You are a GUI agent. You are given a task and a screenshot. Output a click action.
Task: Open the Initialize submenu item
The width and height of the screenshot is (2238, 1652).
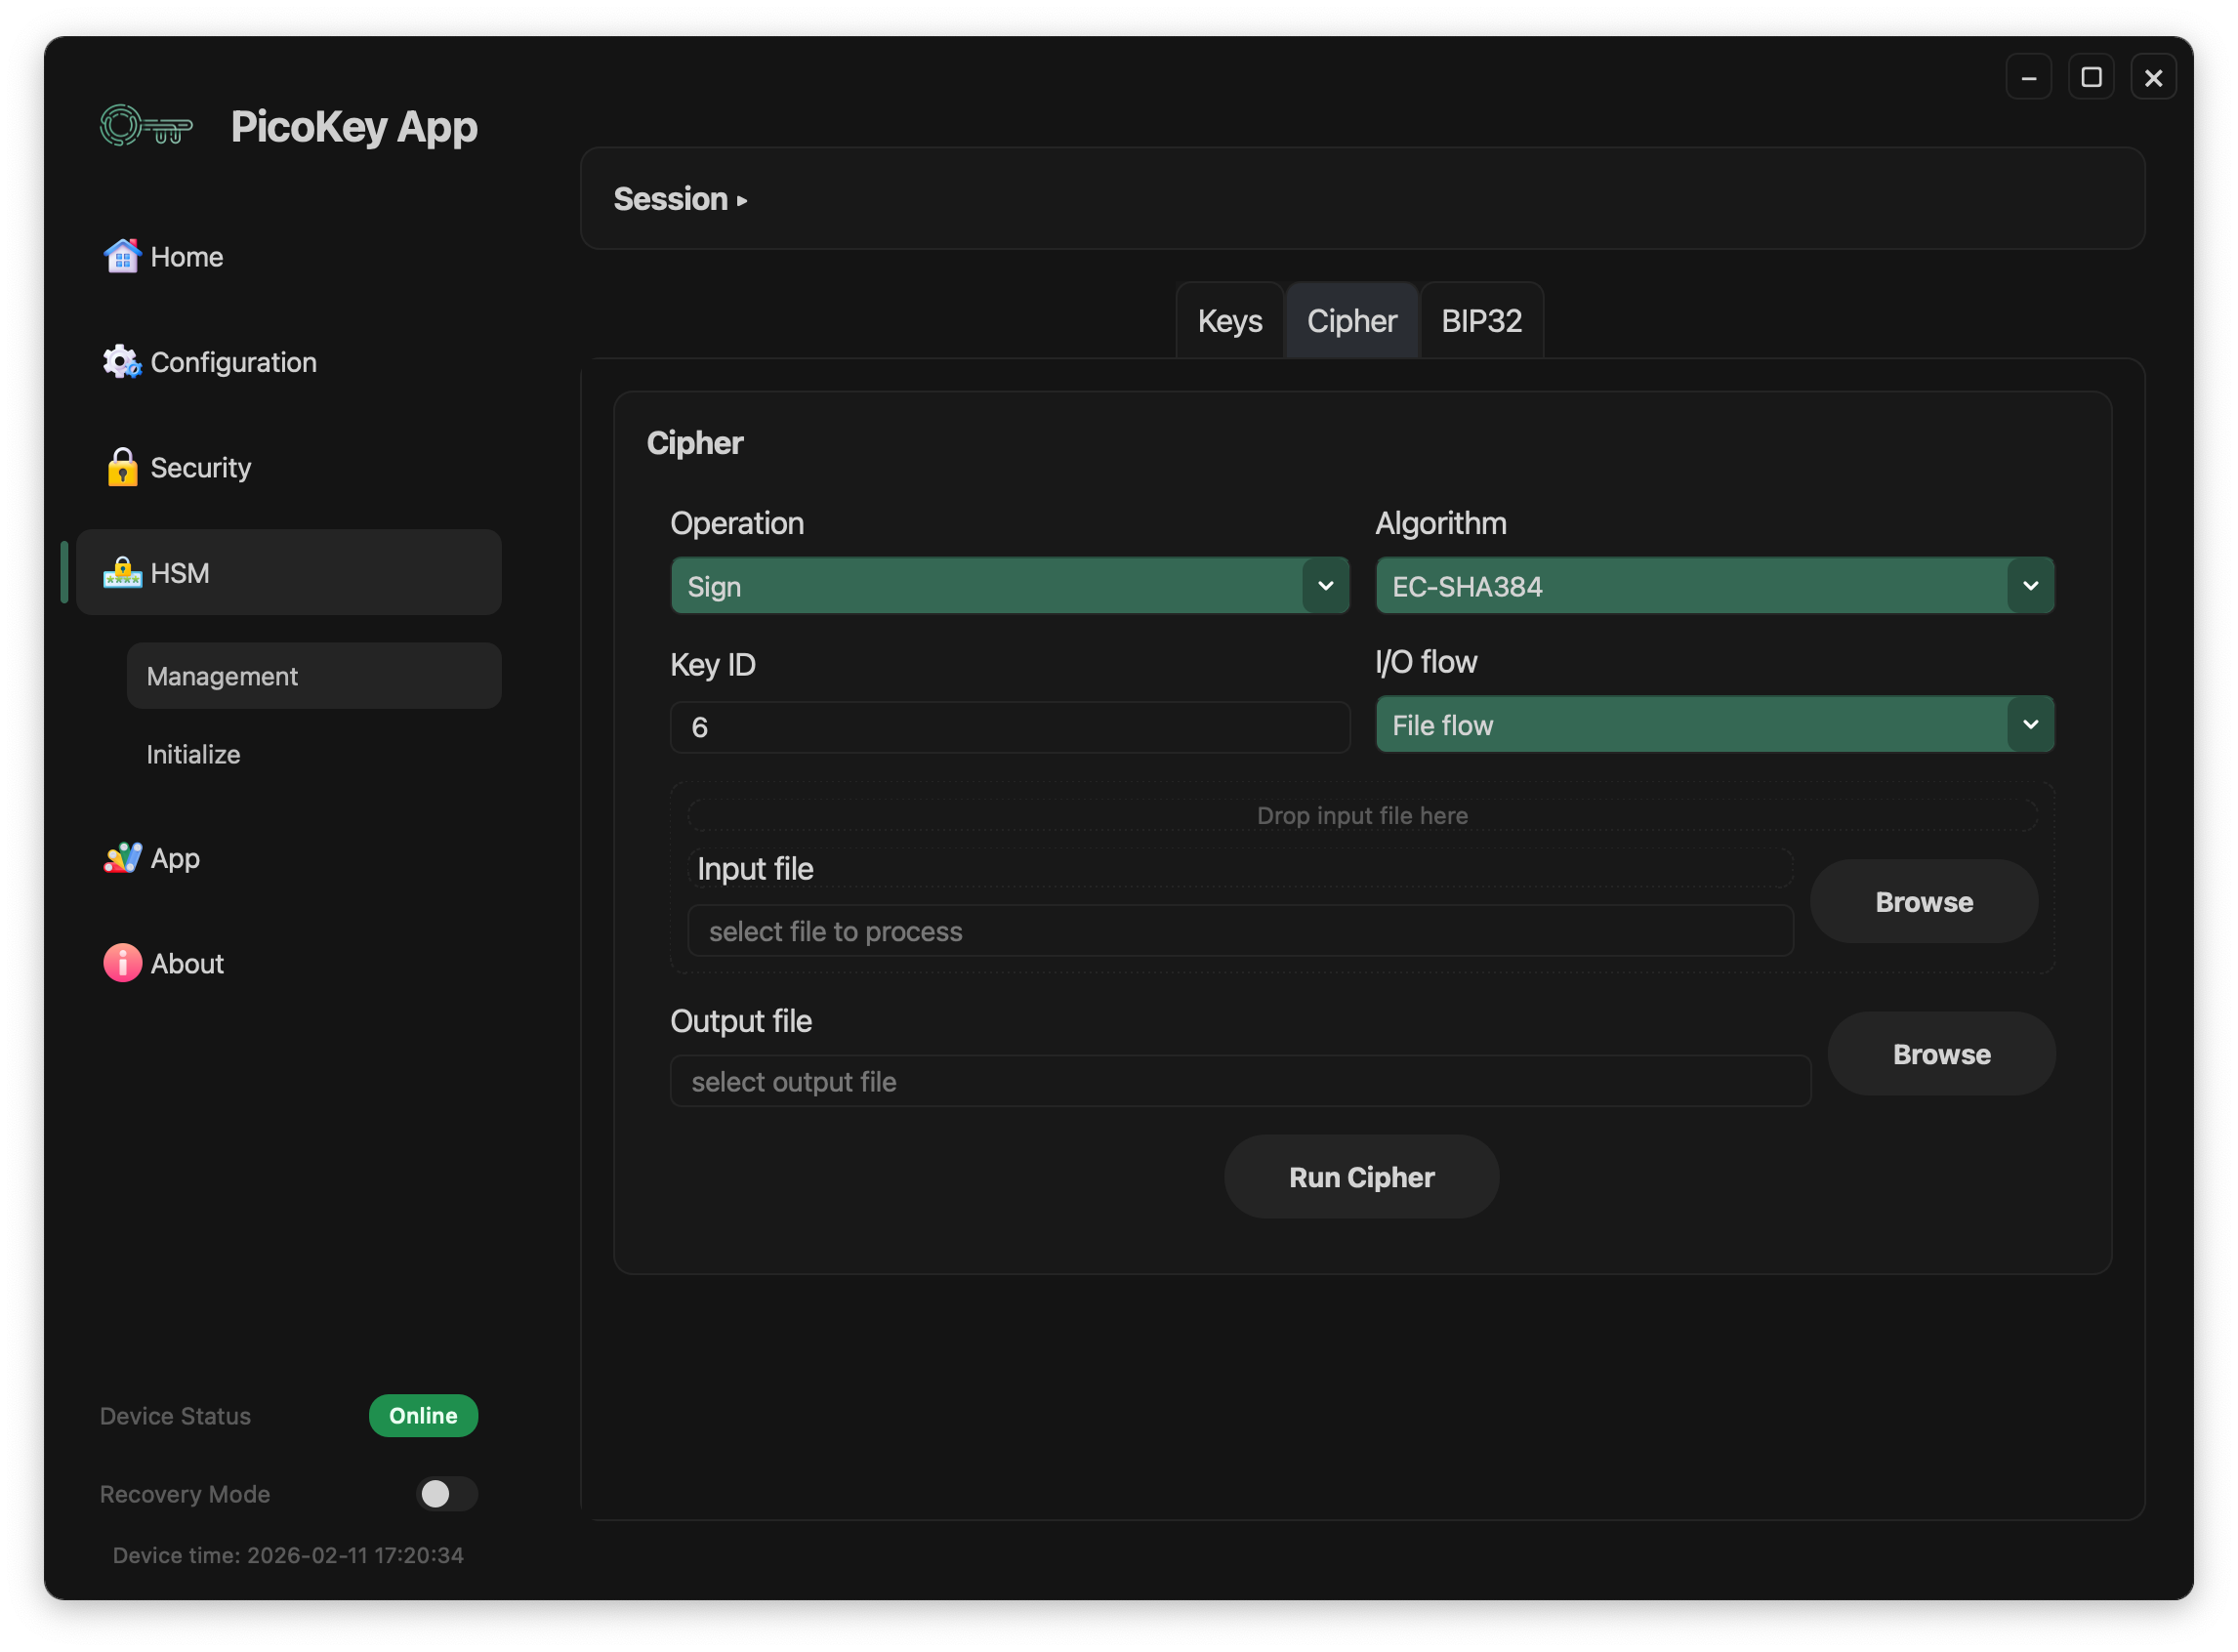pyautogui.click(x=193, y=754)
